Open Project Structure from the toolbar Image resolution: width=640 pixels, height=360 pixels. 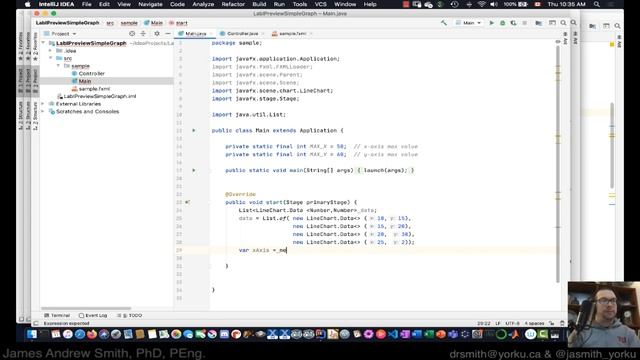point(539,23)
